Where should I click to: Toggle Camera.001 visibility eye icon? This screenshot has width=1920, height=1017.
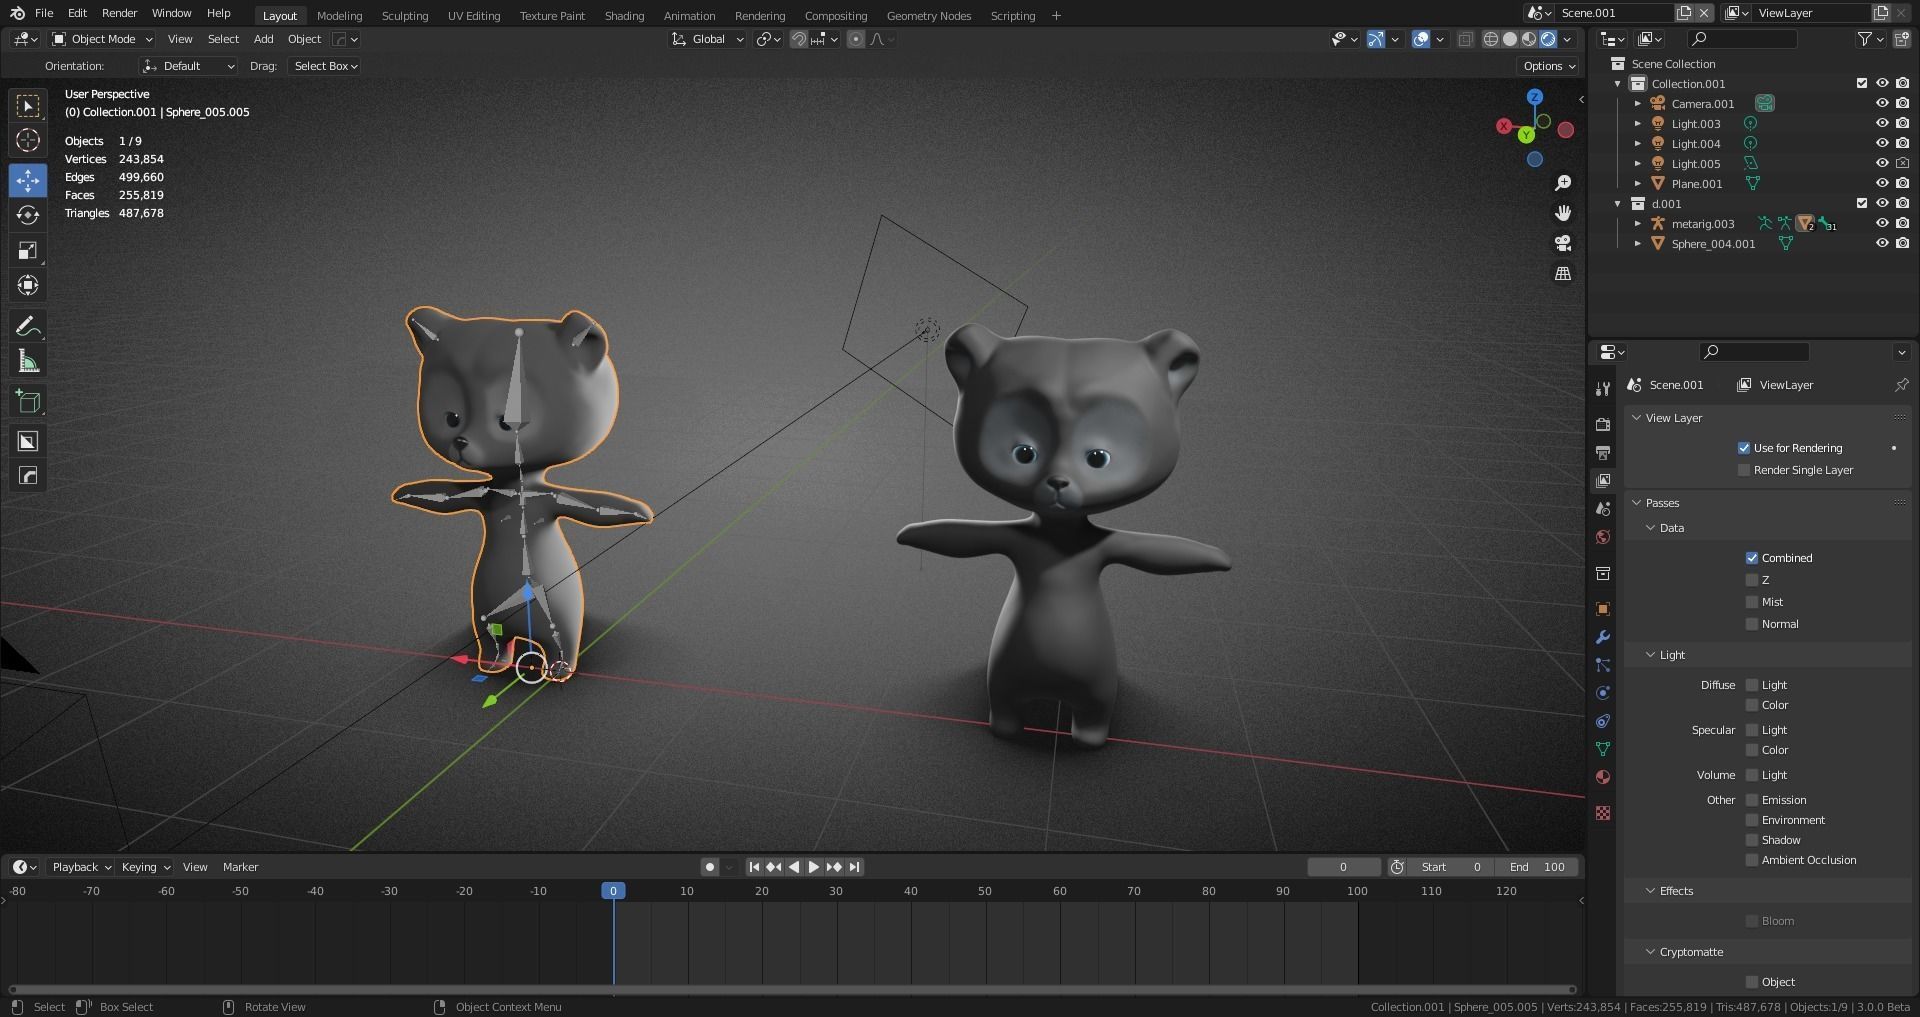[x=1882, y=103]
